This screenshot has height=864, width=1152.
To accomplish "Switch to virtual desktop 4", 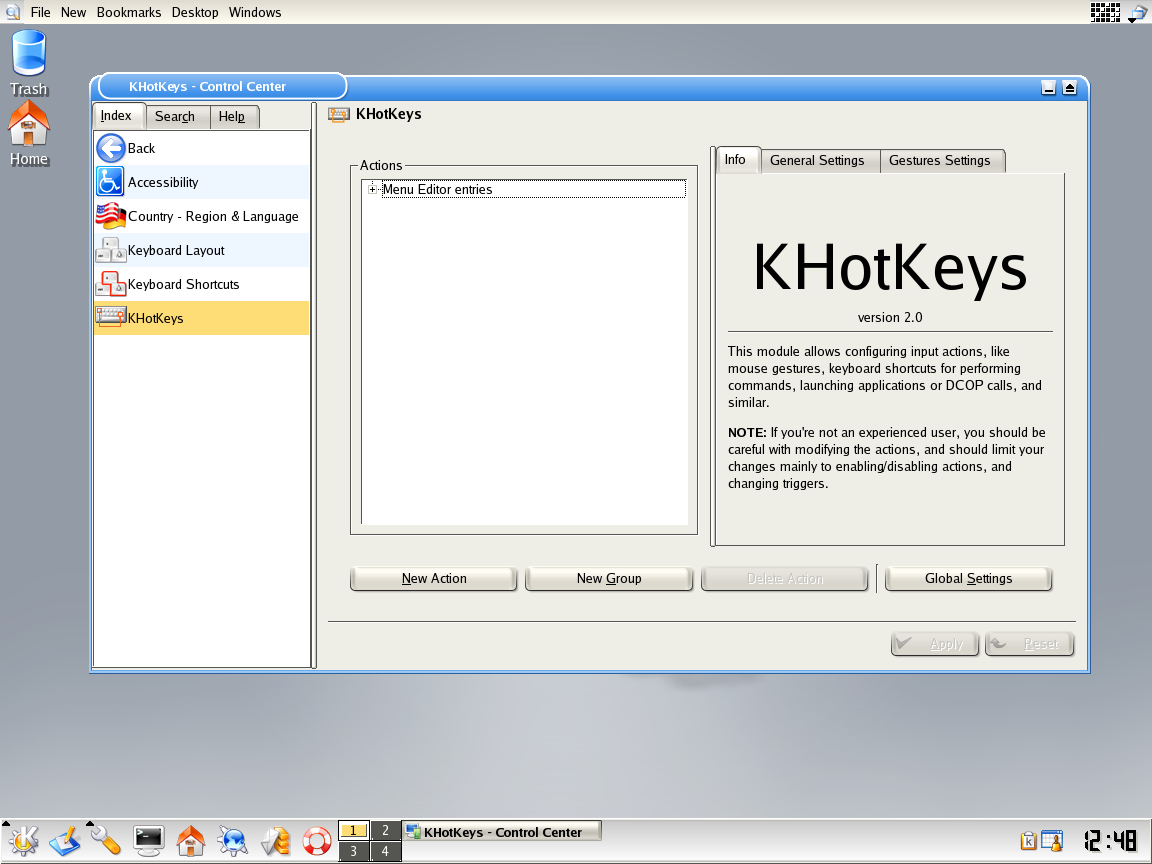I will tap(385, 851).
